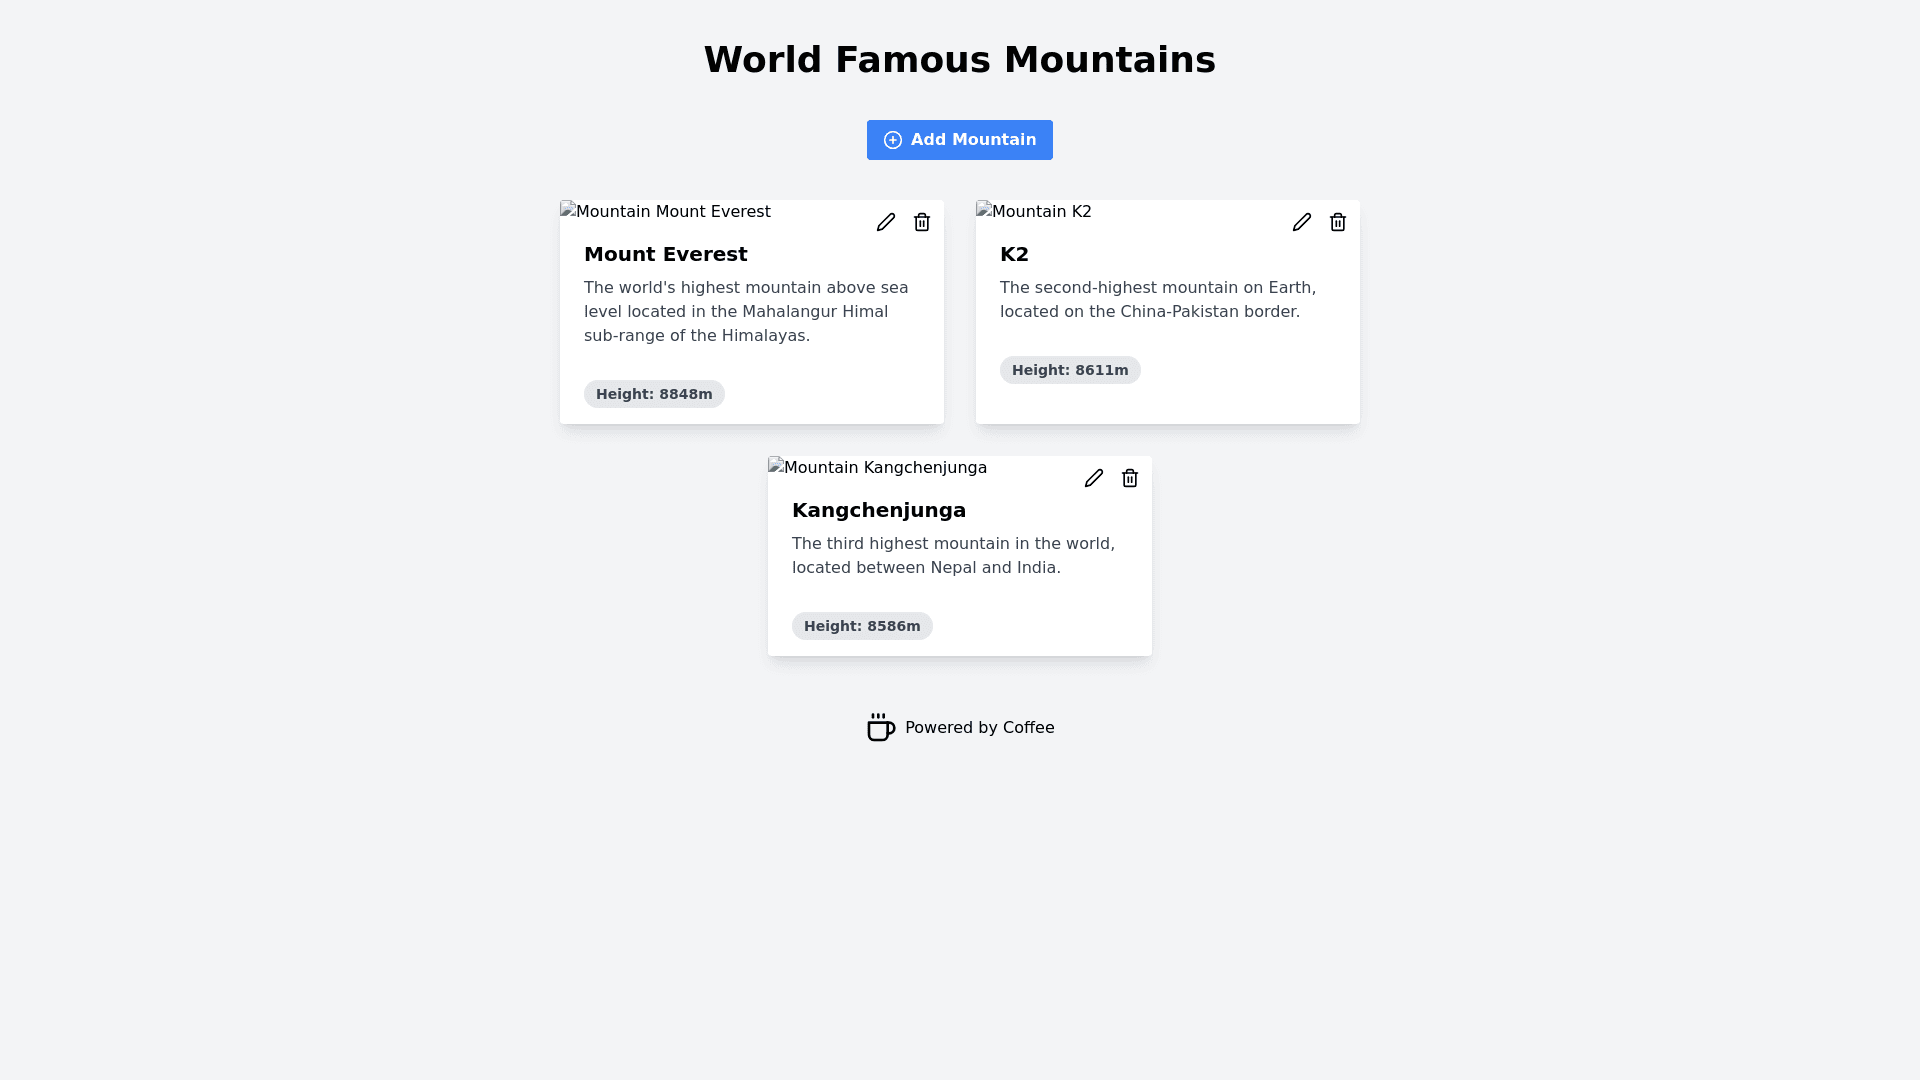
Task: Click the Kangchenjunga description text
Action: click(953, 556)
